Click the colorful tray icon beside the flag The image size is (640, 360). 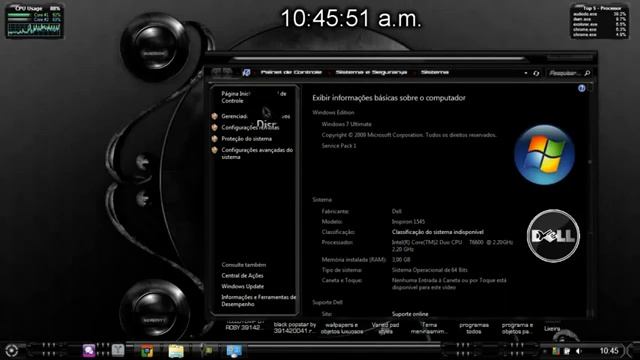click(x=556, y=351)
